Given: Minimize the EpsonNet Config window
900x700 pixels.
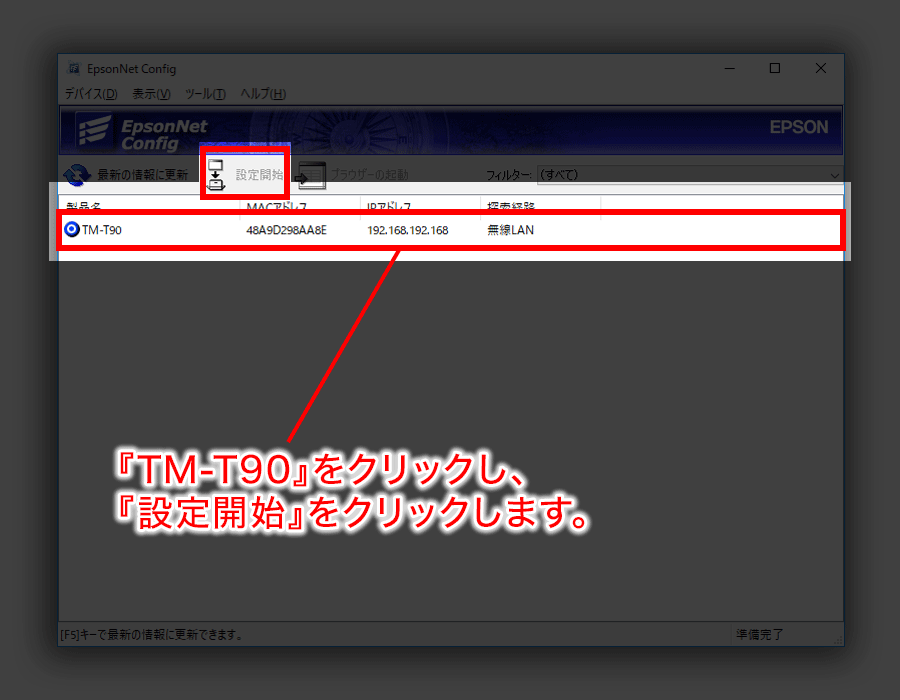Looking at the screenshot, I should [730, 68].
